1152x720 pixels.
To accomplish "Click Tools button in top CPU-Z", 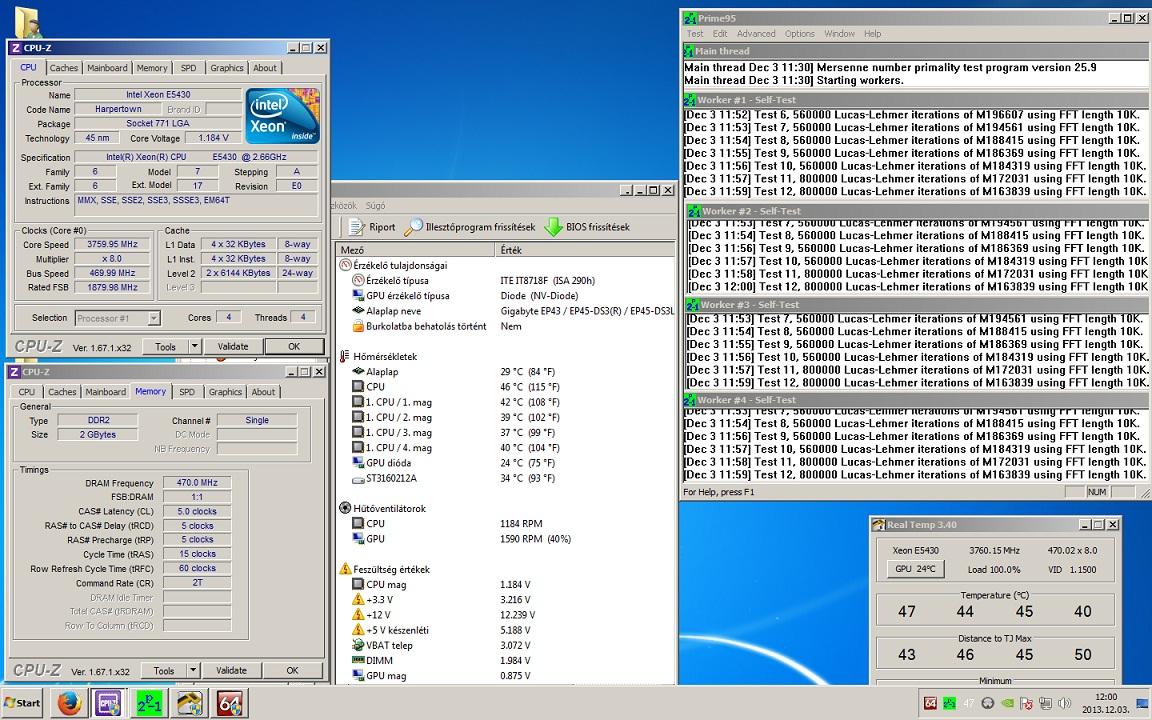I will click(165, 346).
